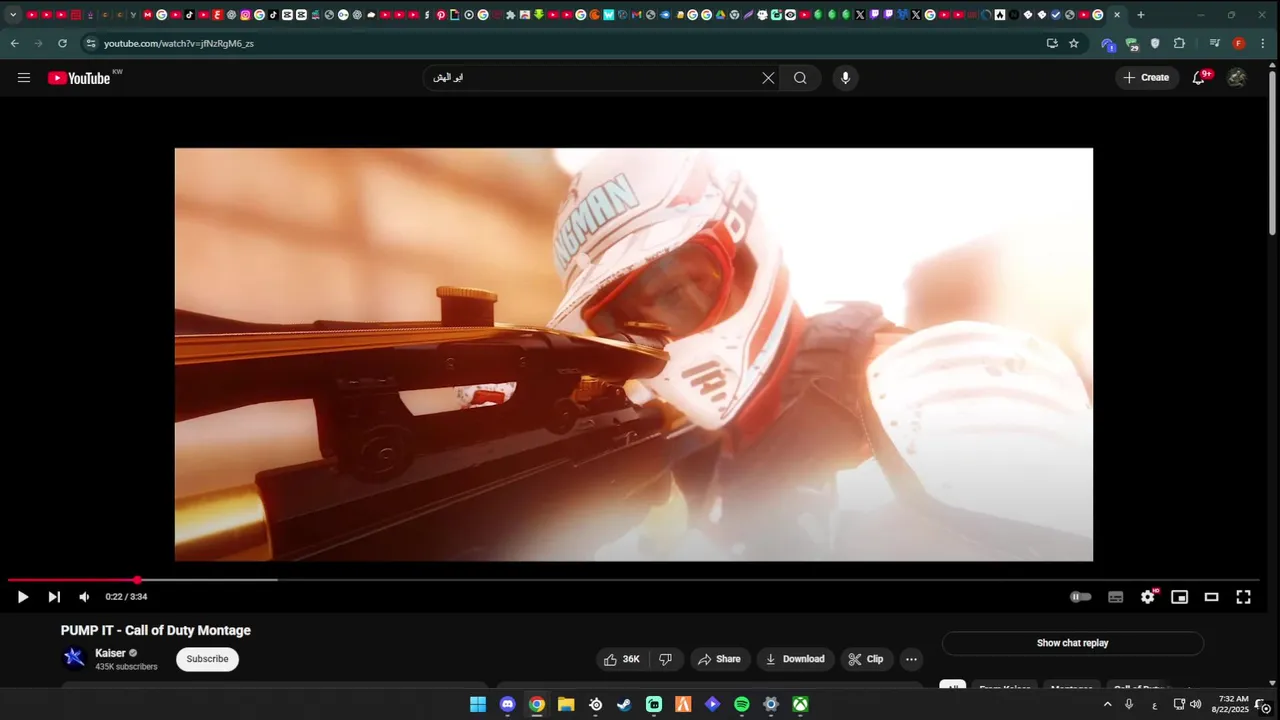1280x720 pixels.
Task: Show chat replay
Action: point(1072,643)
